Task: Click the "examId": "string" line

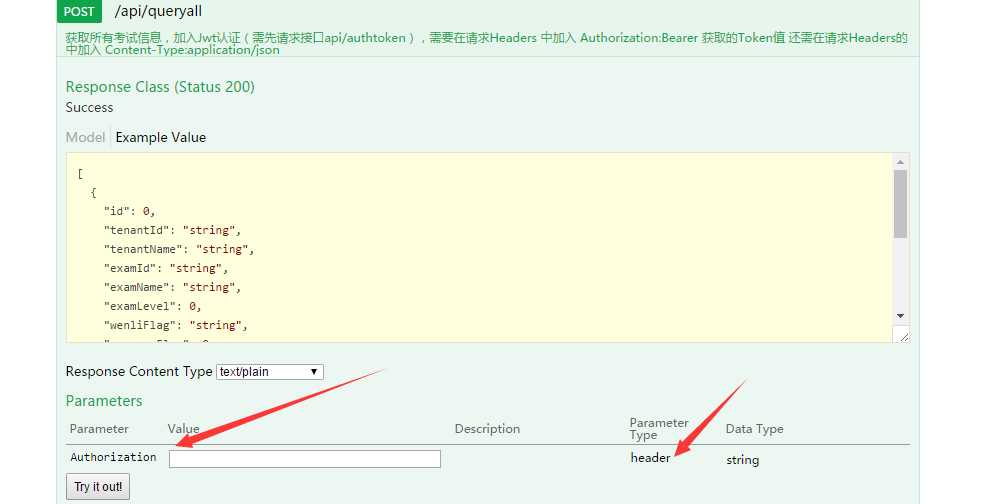Action: (166, 268)
